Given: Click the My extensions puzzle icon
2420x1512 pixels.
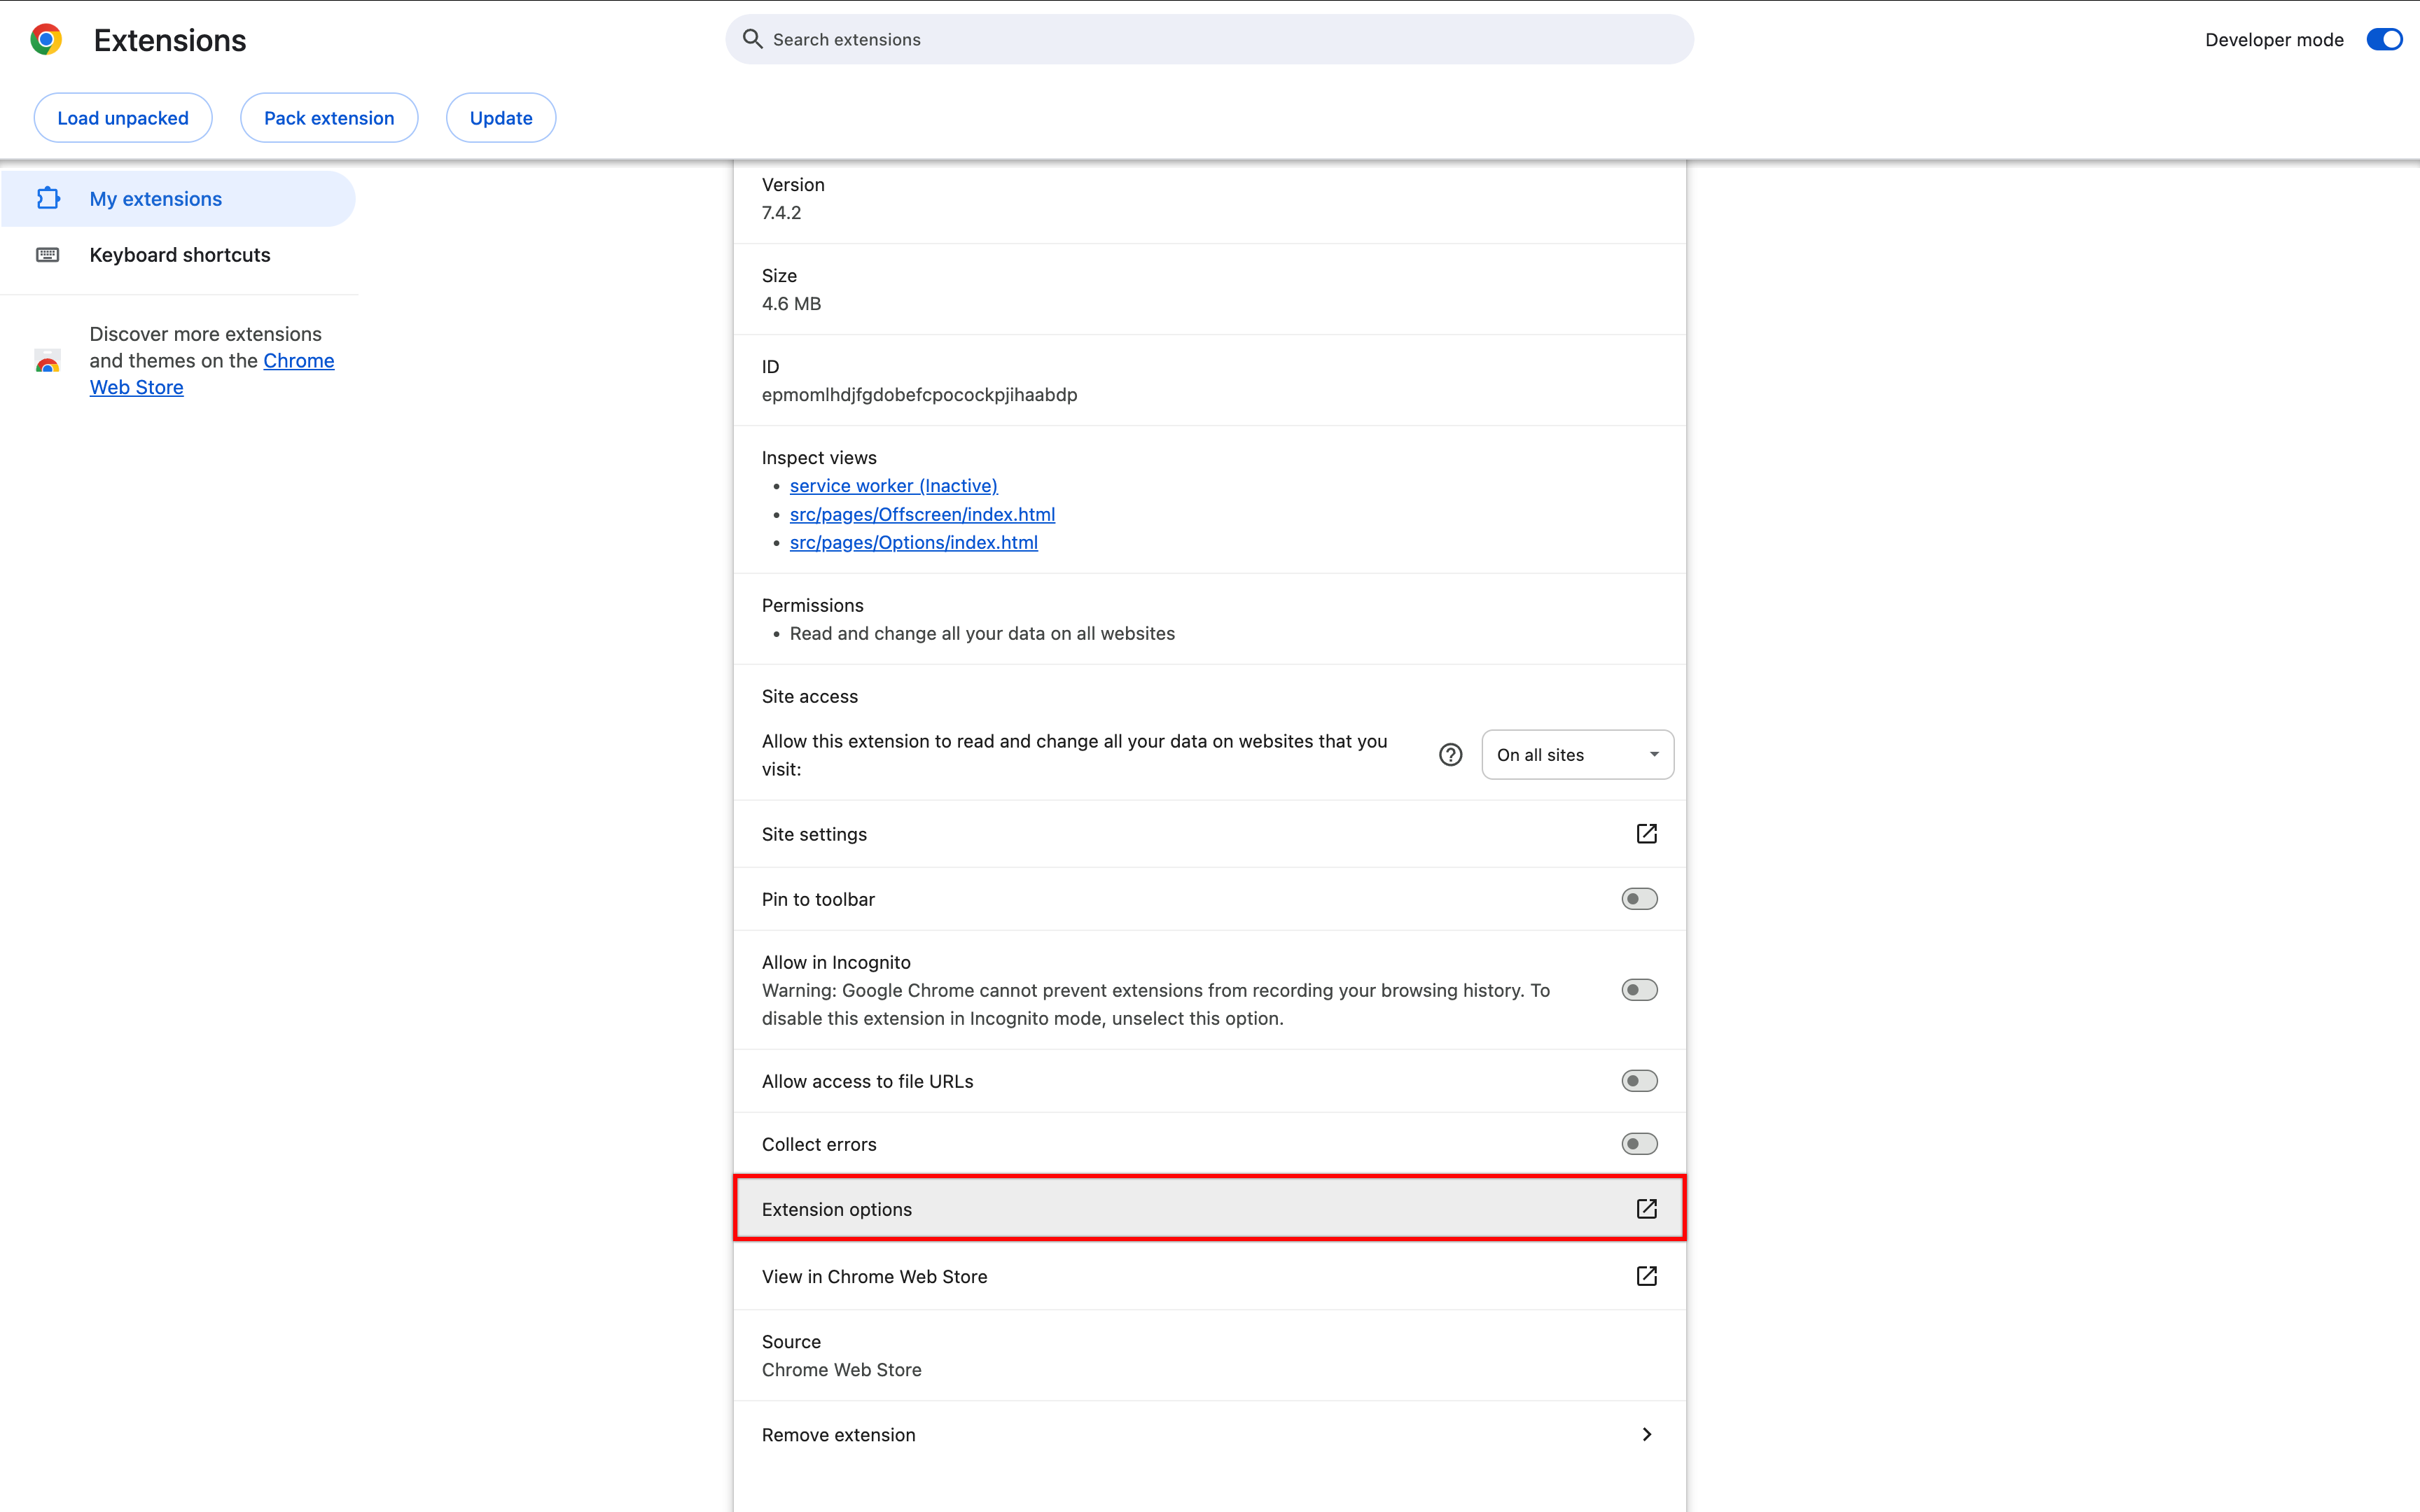Looking at the screenshot, I should point(47,199).
